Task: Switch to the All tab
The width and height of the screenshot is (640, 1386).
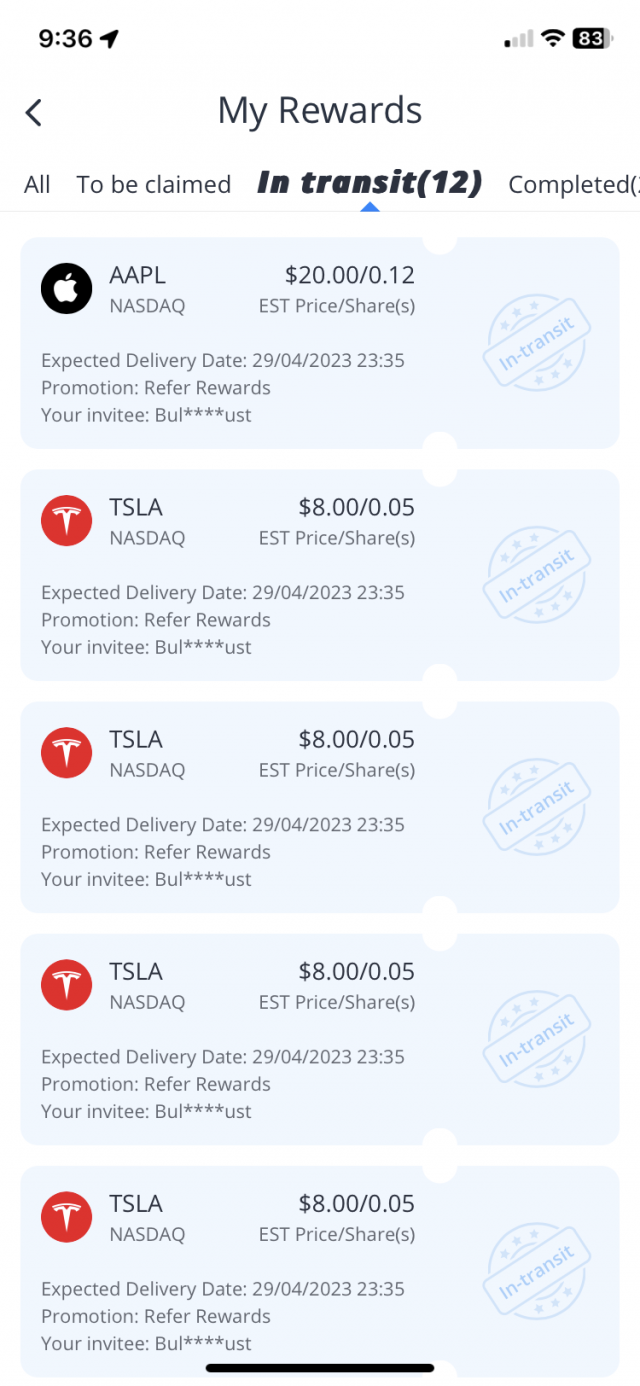Action: point(38,185)
